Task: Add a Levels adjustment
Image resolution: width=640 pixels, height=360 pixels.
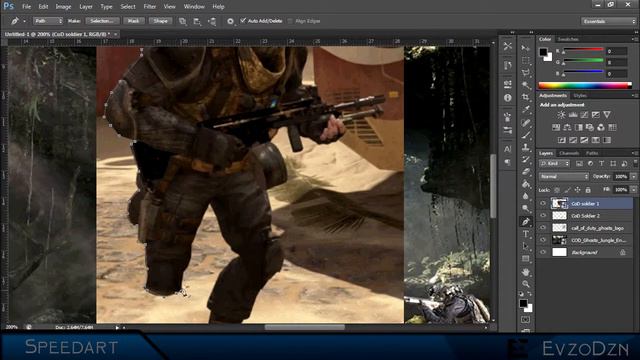Action: 573,115
